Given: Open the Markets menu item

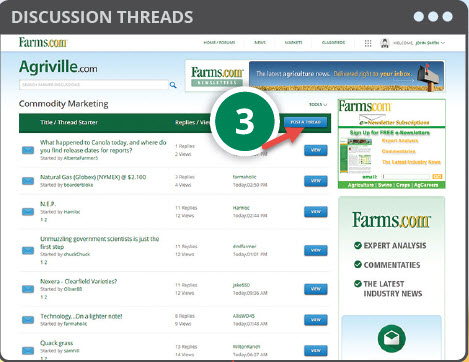Looking at the screenshot, I should coord(293,43).
